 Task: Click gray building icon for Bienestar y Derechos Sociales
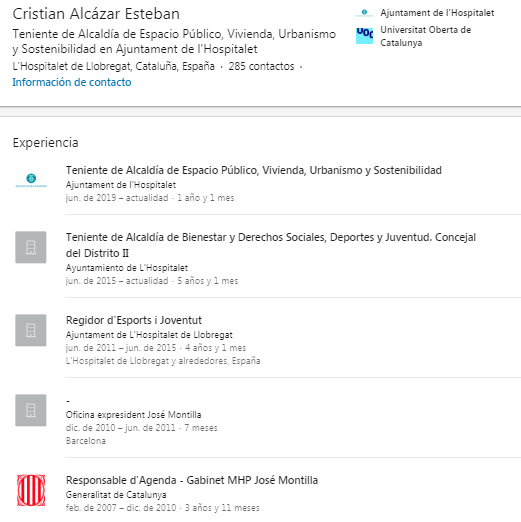point(31,247)
